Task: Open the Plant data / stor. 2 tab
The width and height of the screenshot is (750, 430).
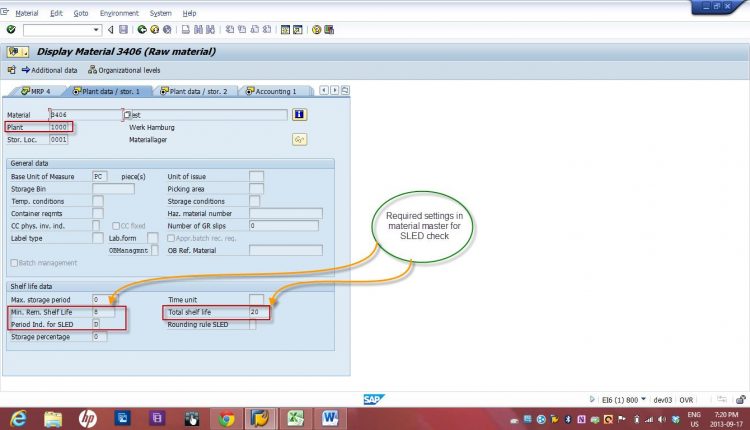Action: point(194,91)
